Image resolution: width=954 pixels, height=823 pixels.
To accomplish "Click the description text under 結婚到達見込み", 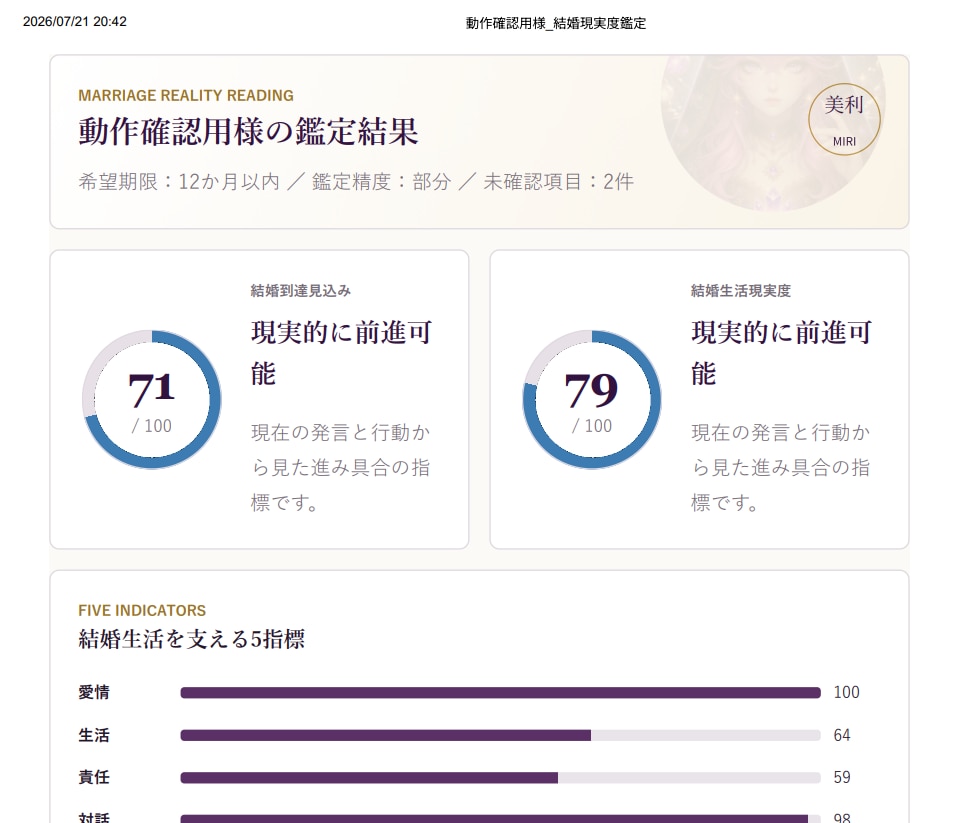I will point(341,468).
